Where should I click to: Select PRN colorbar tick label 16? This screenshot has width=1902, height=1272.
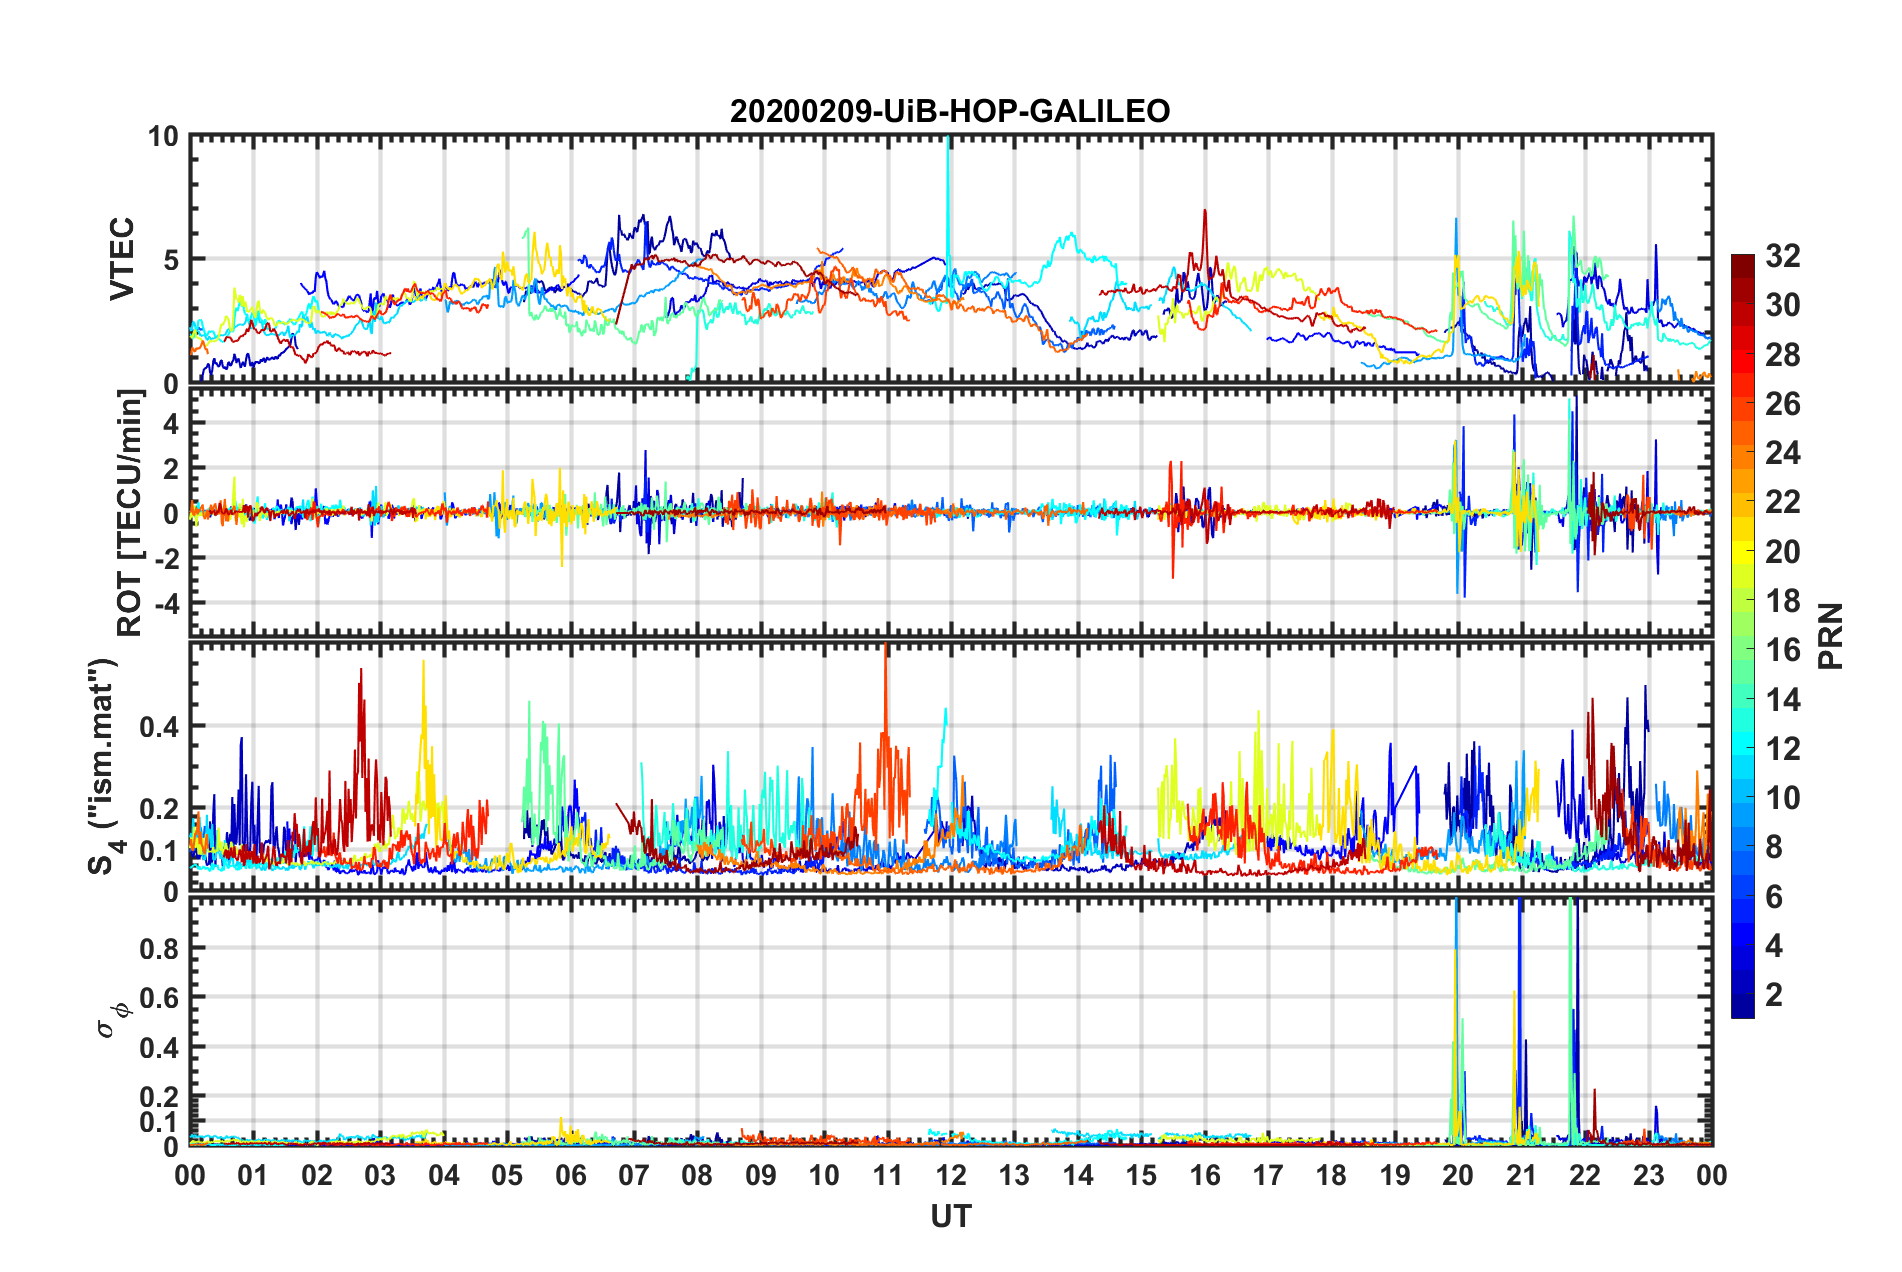(1782, 650)
